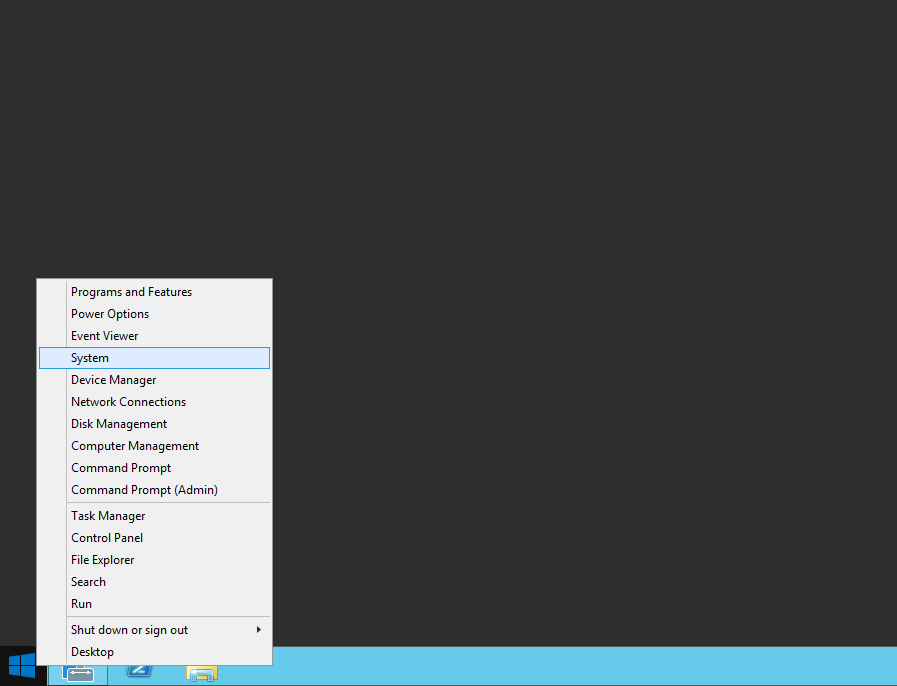Select the highlighted System entry
The image size is (897, 686).
point(90,357)
